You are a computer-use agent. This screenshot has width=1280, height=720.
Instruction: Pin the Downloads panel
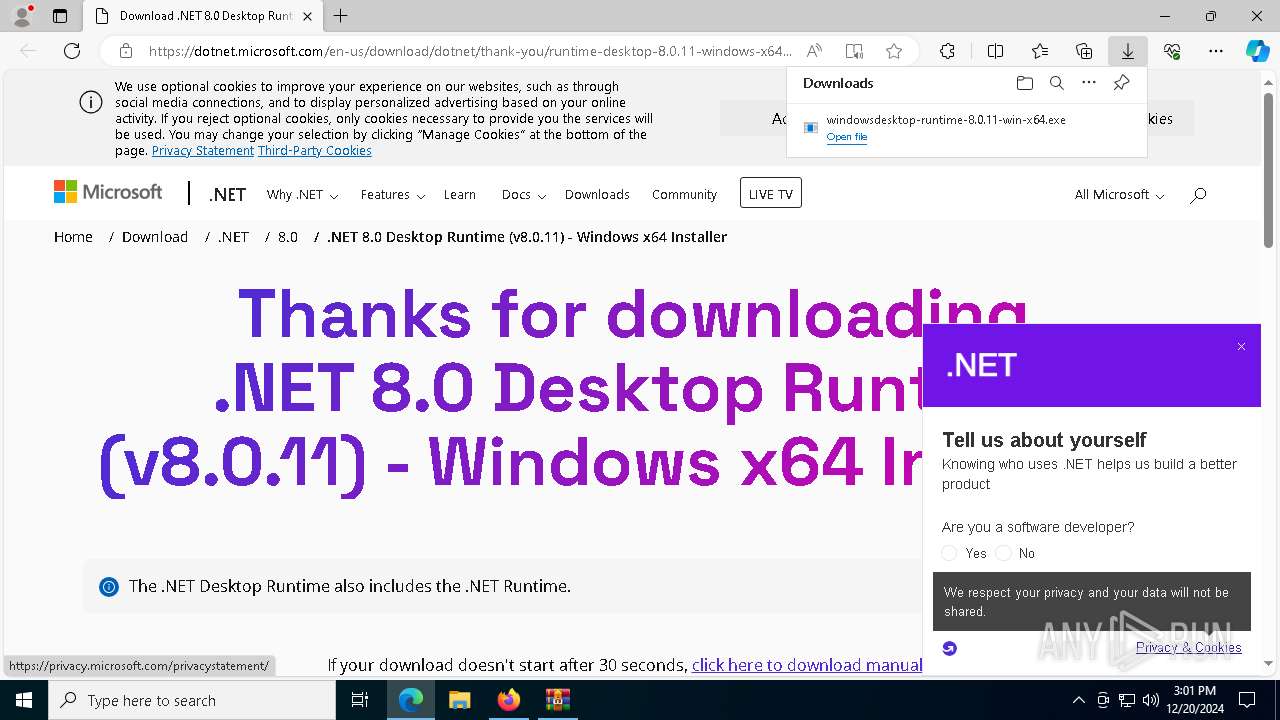(x=1121, y=83)
